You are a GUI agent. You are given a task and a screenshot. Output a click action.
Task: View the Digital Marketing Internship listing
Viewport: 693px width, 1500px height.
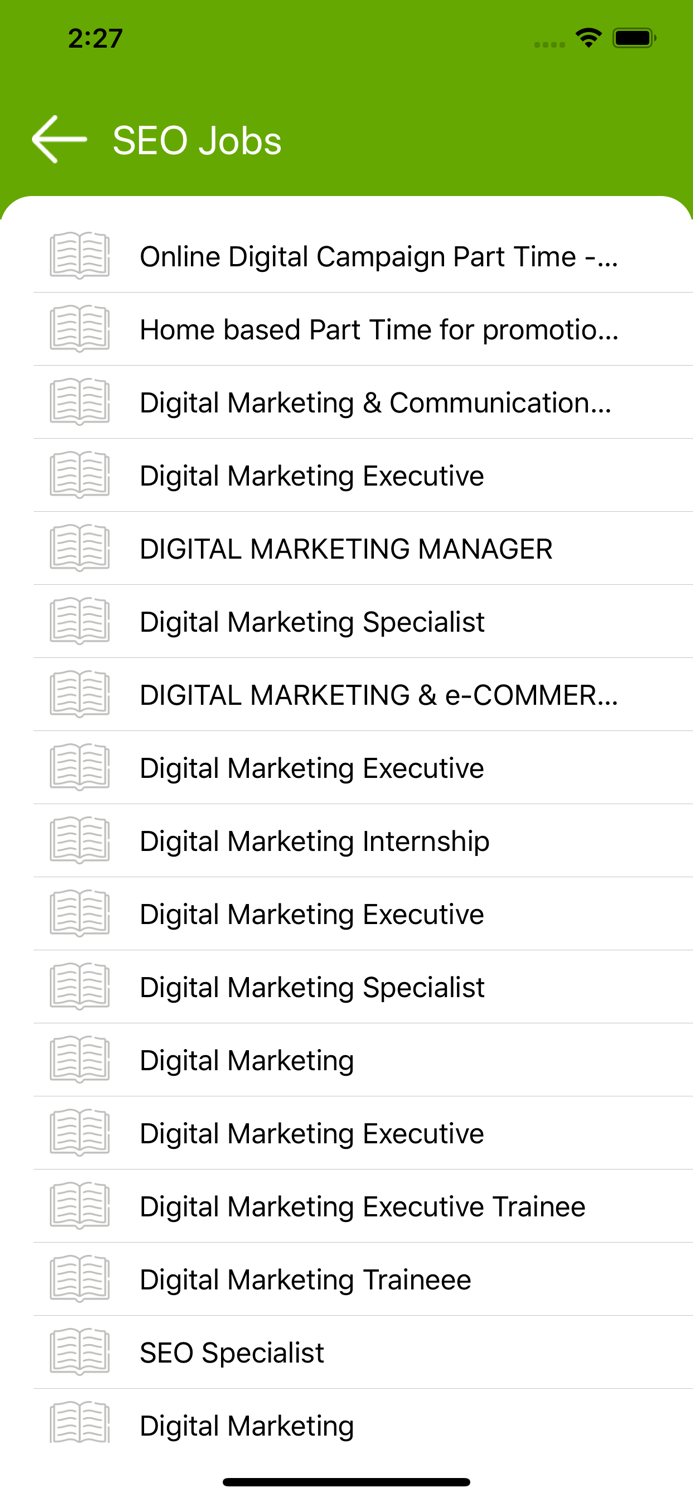[314, 841]
